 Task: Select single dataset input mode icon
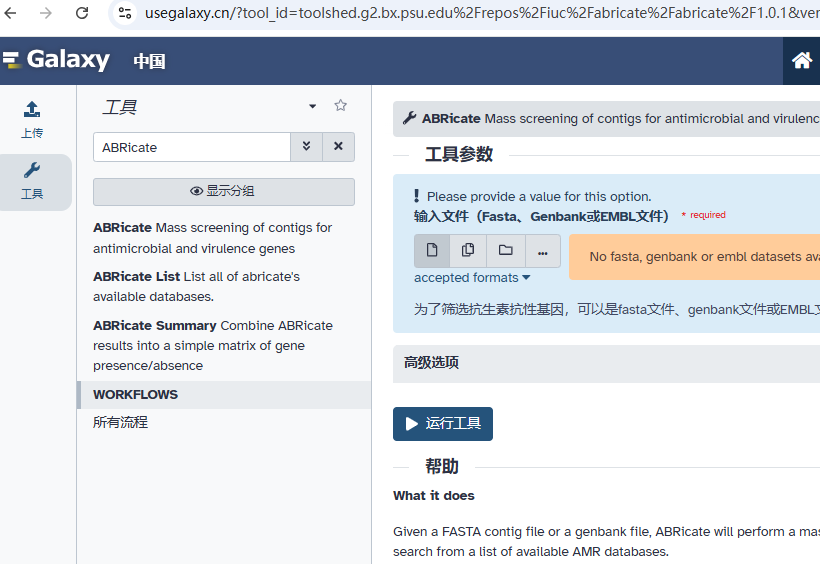pos(432,251)
